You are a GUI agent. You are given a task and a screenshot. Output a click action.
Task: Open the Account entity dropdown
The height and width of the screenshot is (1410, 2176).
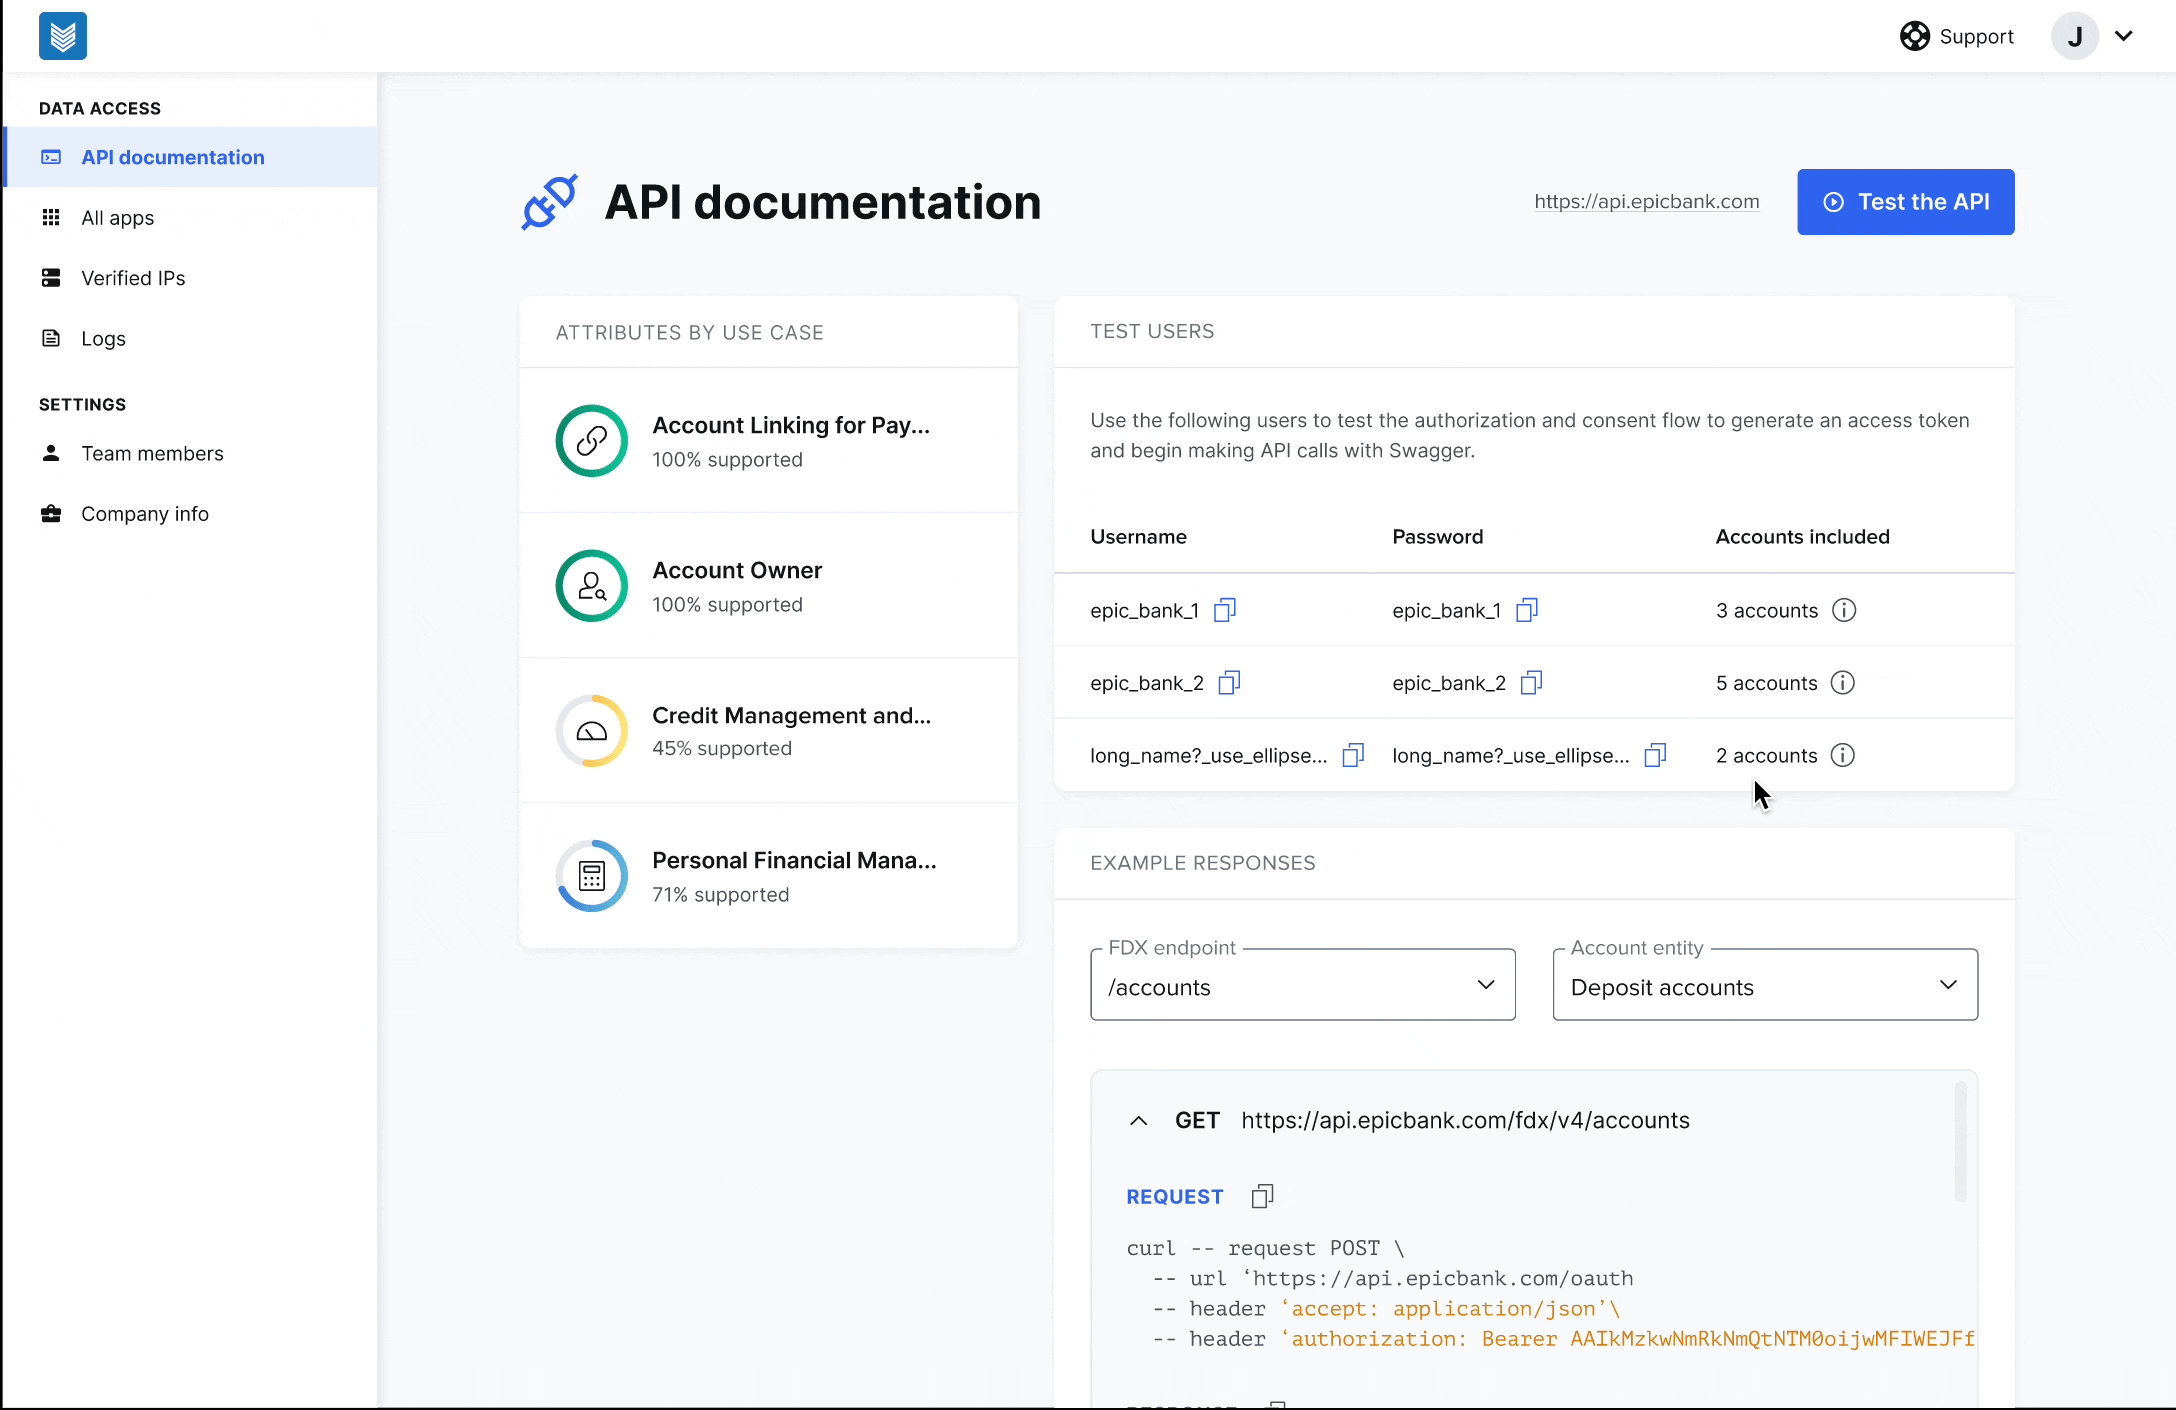point(1764,985)
